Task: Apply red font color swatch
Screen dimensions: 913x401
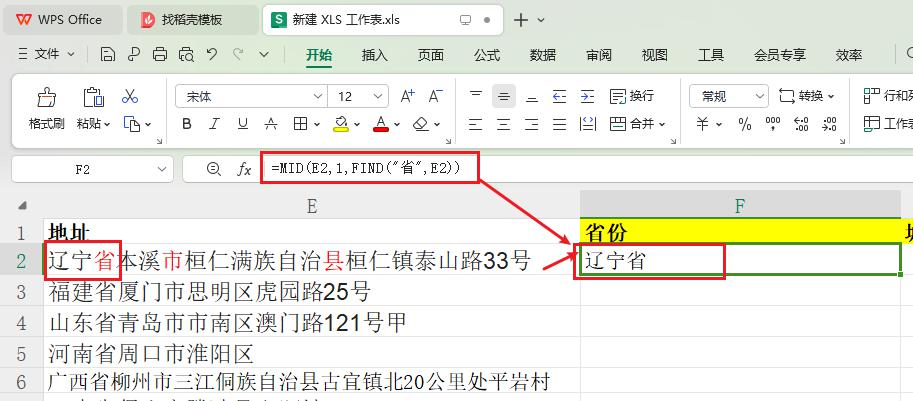Action: pos(381,124)
